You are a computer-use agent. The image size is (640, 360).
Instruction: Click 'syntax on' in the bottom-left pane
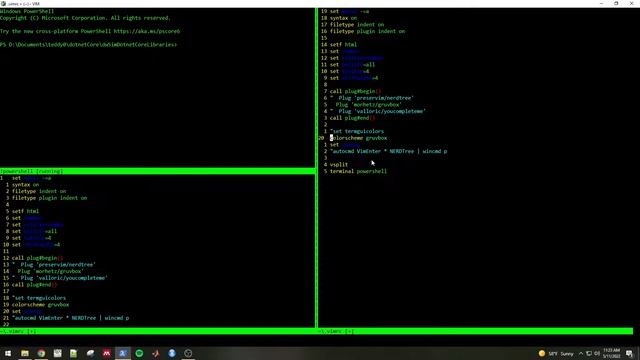(25, 184)
